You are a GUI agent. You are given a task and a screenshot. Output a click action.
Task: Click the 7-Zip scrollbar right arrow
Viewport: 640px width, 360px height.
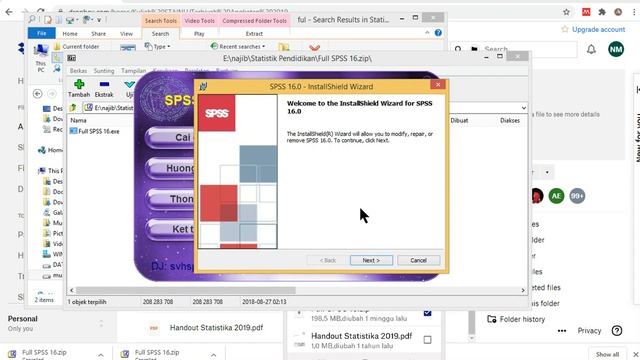coord(523,290)
